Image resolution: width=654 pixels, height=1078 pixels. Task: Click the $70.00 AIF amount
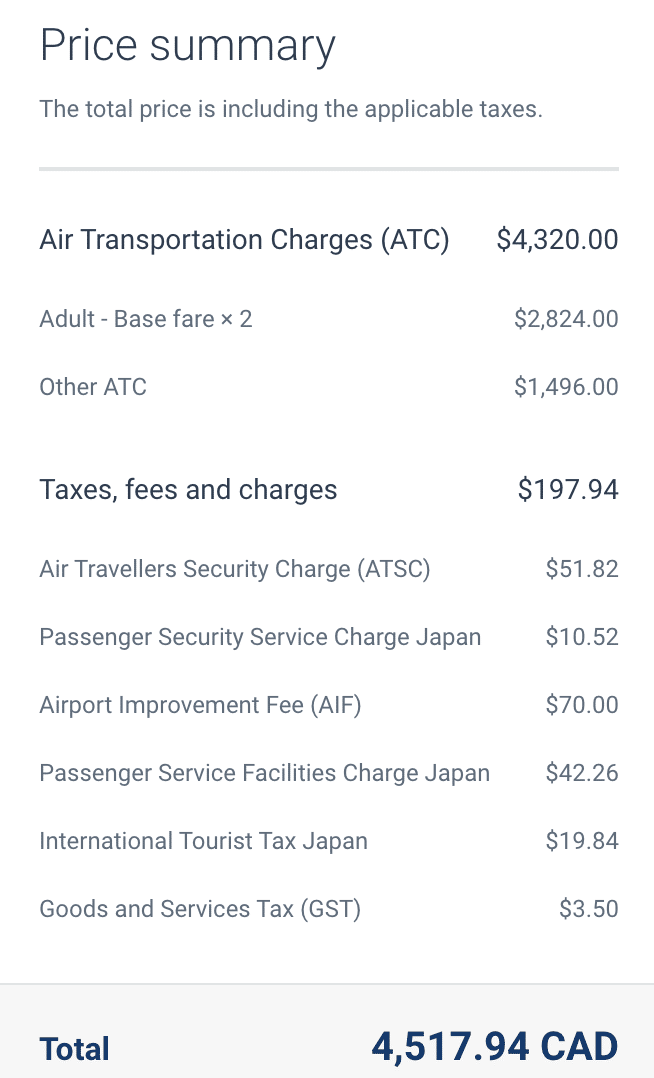(582, 705)
